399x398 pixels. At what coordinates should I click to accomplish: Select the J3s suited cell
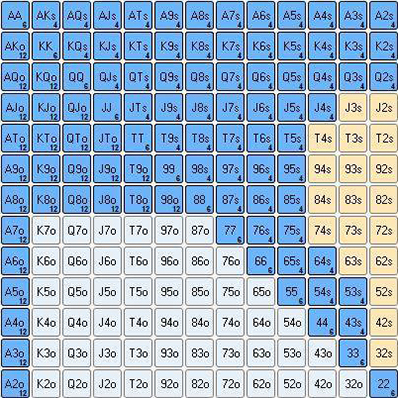pos(353,107)
